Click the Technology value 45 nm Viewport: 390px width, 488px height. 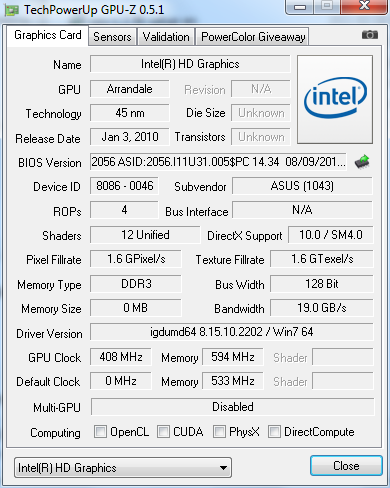130,113
